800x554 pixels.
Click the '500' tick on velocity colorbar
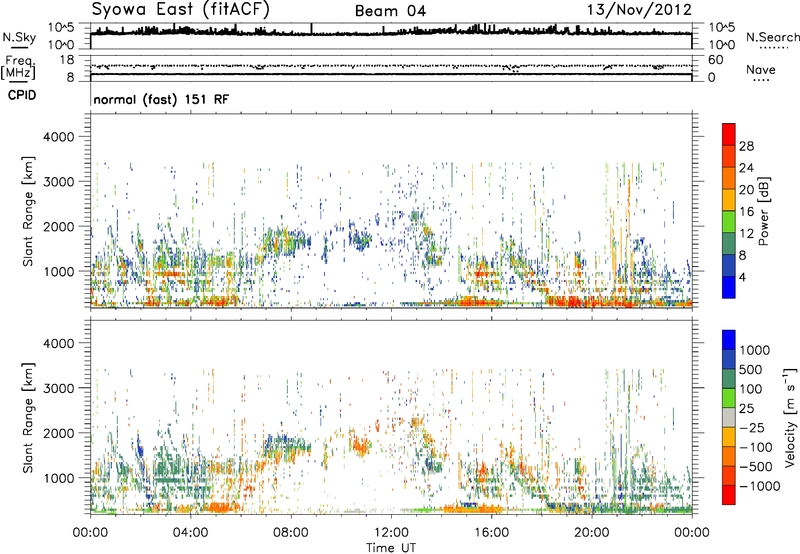pyautogui.click(x=752, y=369)
